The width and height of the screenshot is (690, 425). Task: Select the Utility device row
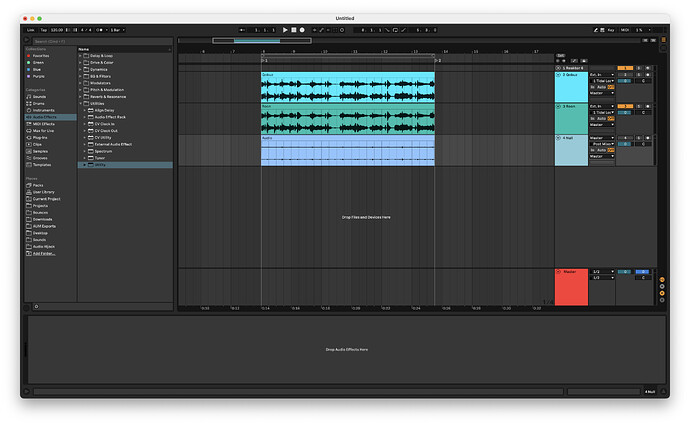[x=125, y=165]
